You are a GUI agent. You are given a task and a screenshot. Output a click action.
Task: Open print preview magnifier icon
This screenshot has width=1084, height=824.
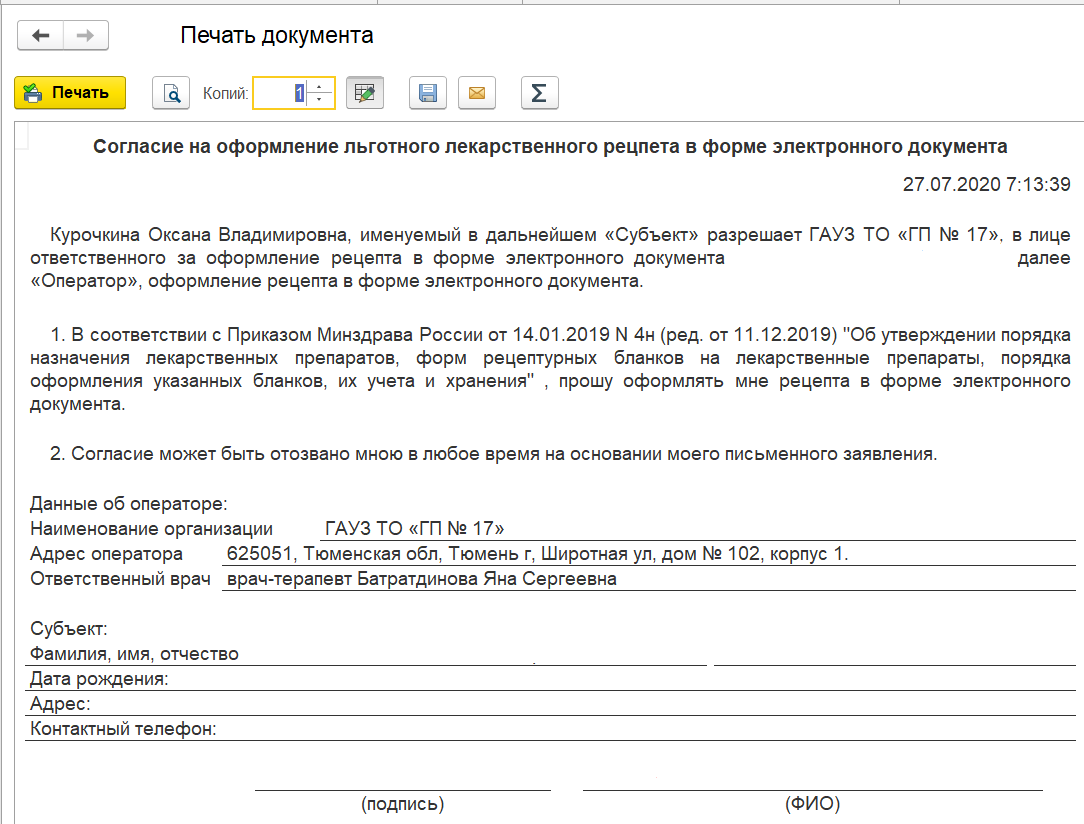pyautogui.click(x=171, y=93)
